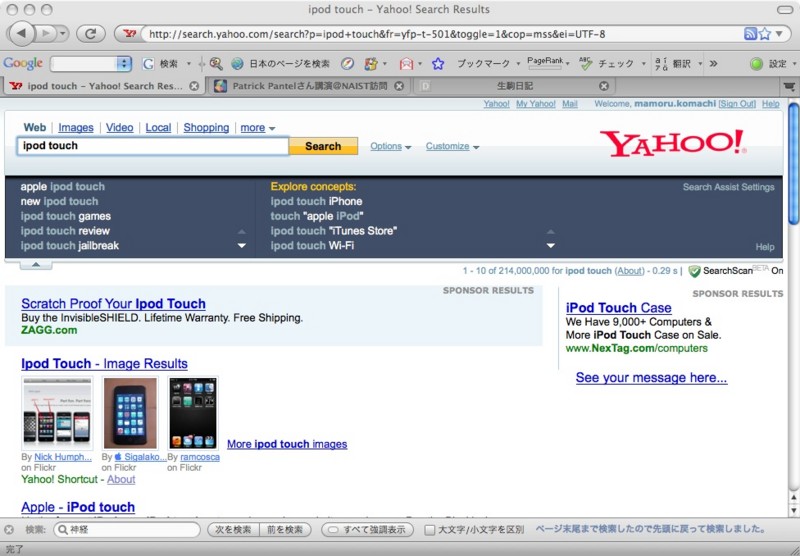The height and width of the screenshot is (556, 800).
Task: Click the ABC spell-check チェック icon
Action: tap(585, 63)
